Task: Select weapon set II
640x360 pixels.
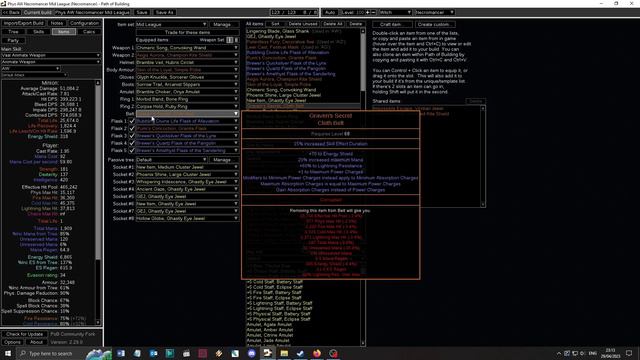Action: click(236, 40)
